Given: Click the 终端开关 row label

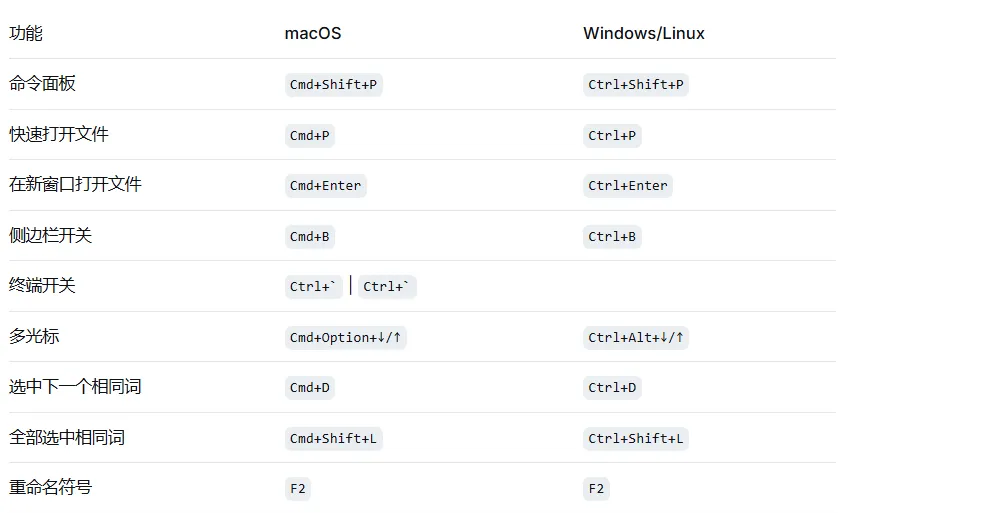Looking at the screenshot, I should point(42,286).
